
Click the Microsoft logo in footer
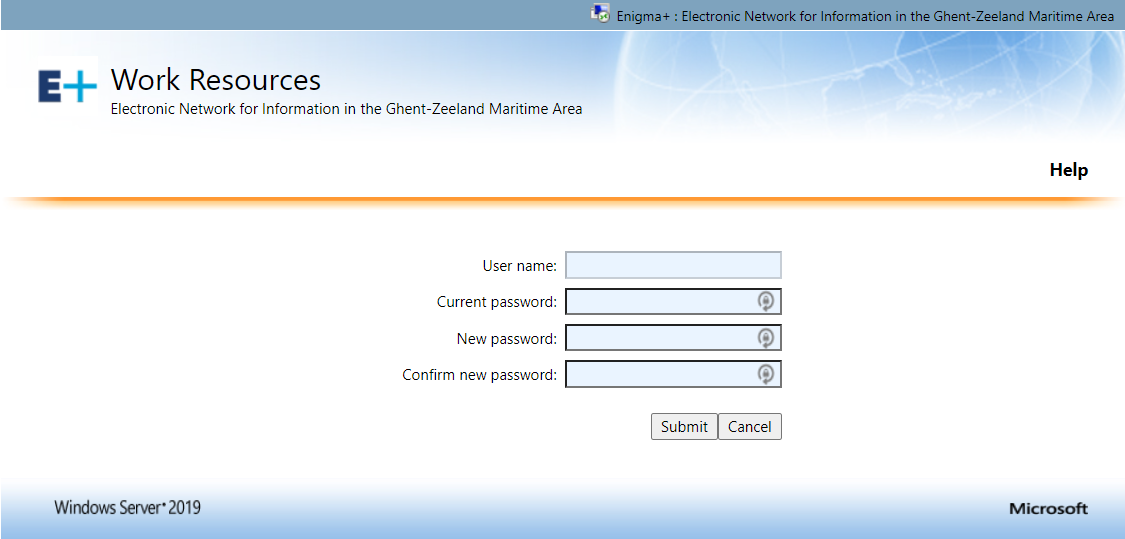(x=1048, y=509)
